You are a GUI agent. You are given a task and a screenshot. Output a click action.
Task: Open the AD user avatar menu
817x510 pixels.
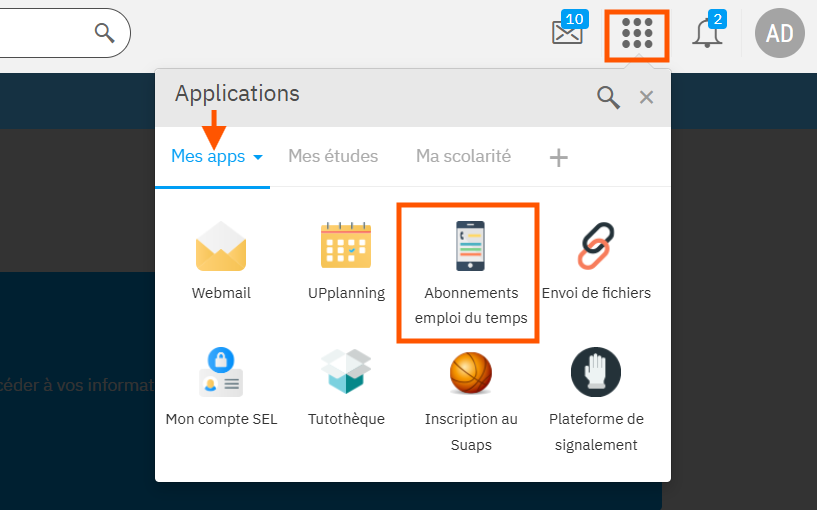(x=779, y=34)
